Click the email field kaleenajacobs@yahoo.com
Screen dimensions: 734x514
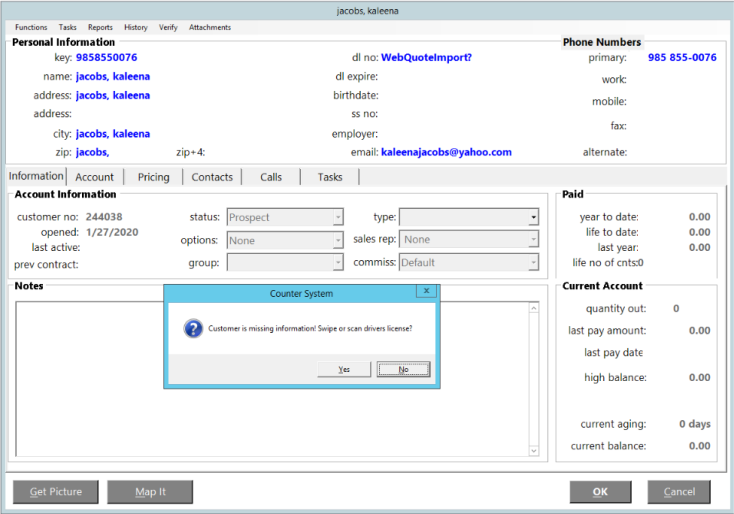[x=446, y=153]
